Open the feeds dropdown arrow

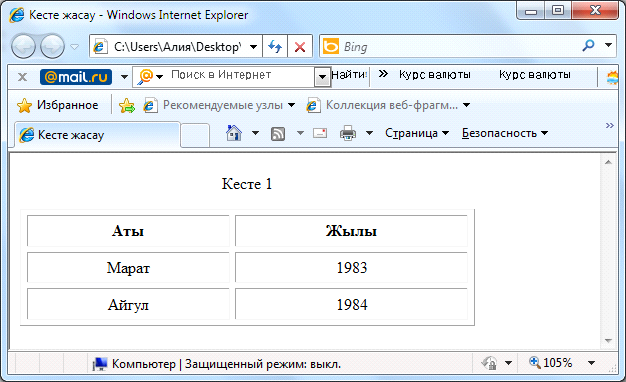click(x=300, y=133)
